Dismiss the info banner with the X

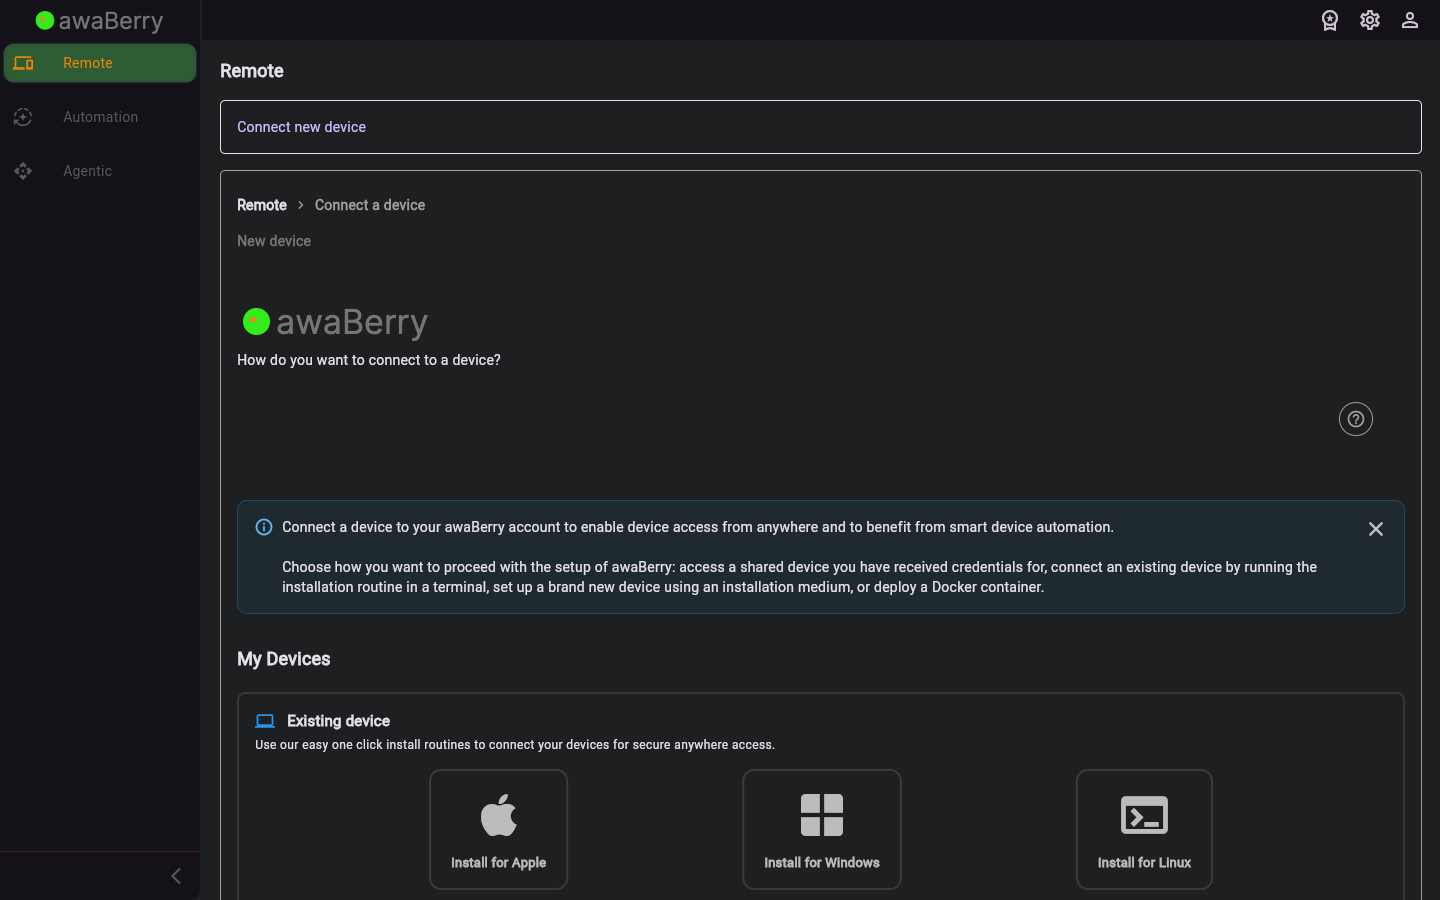point(1376,529)
